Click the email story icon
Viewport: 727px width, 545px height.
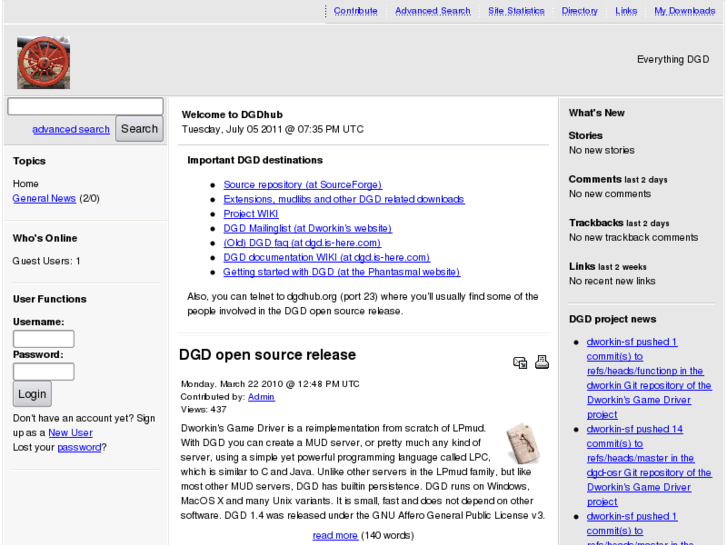point(520,362)
